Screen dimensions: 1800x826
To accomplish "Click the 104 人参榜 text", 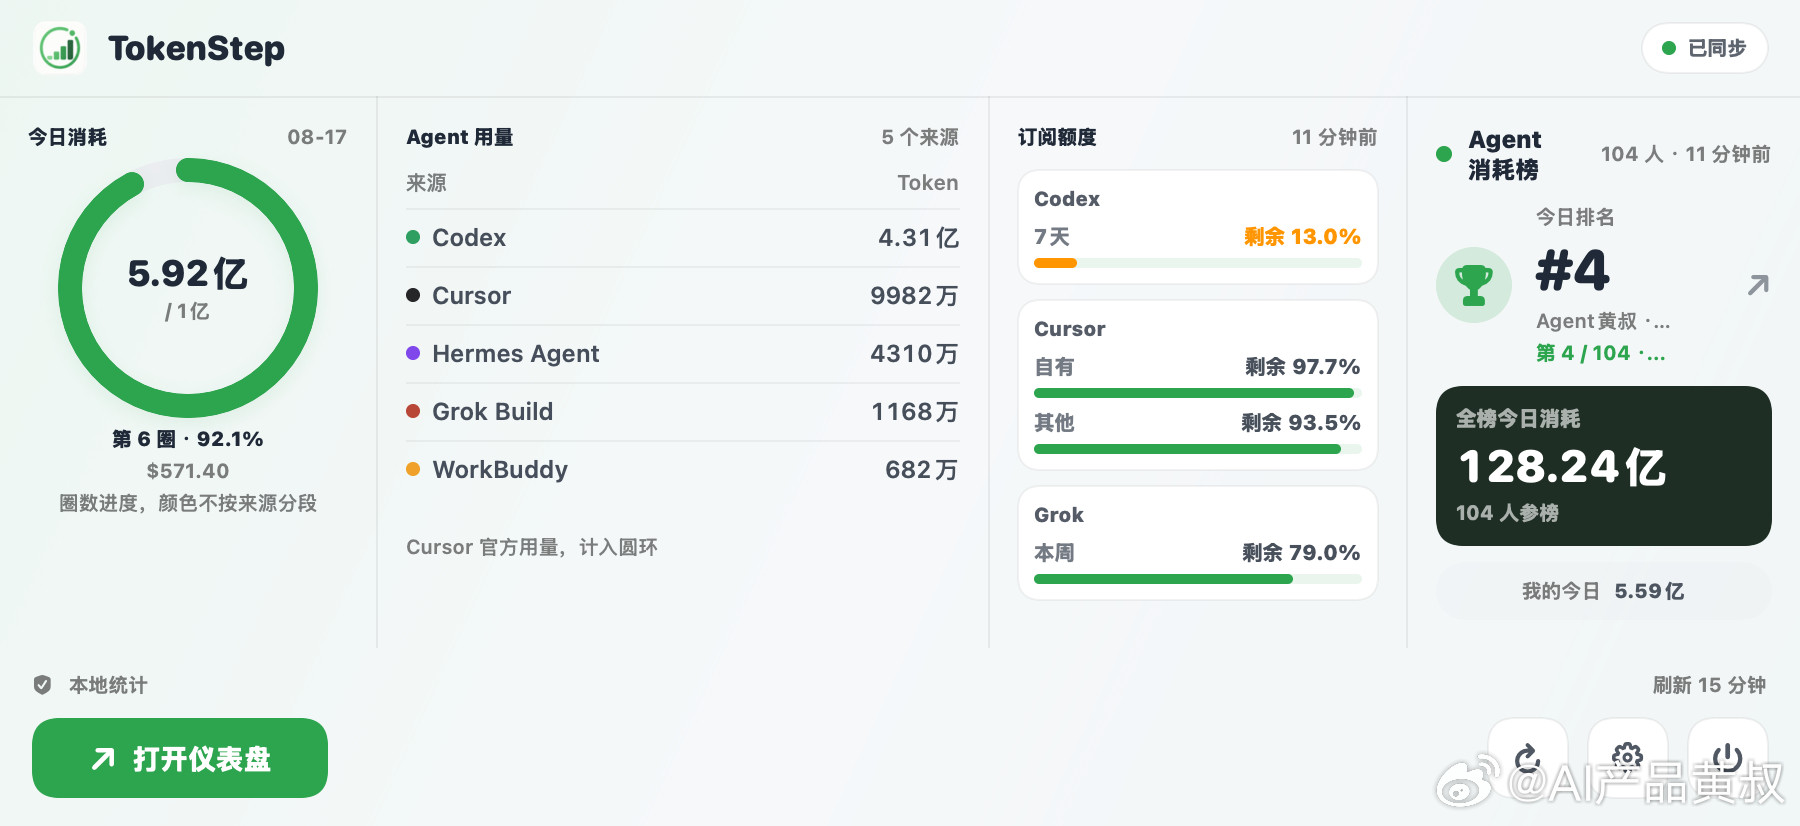I will pos(1507,513).
